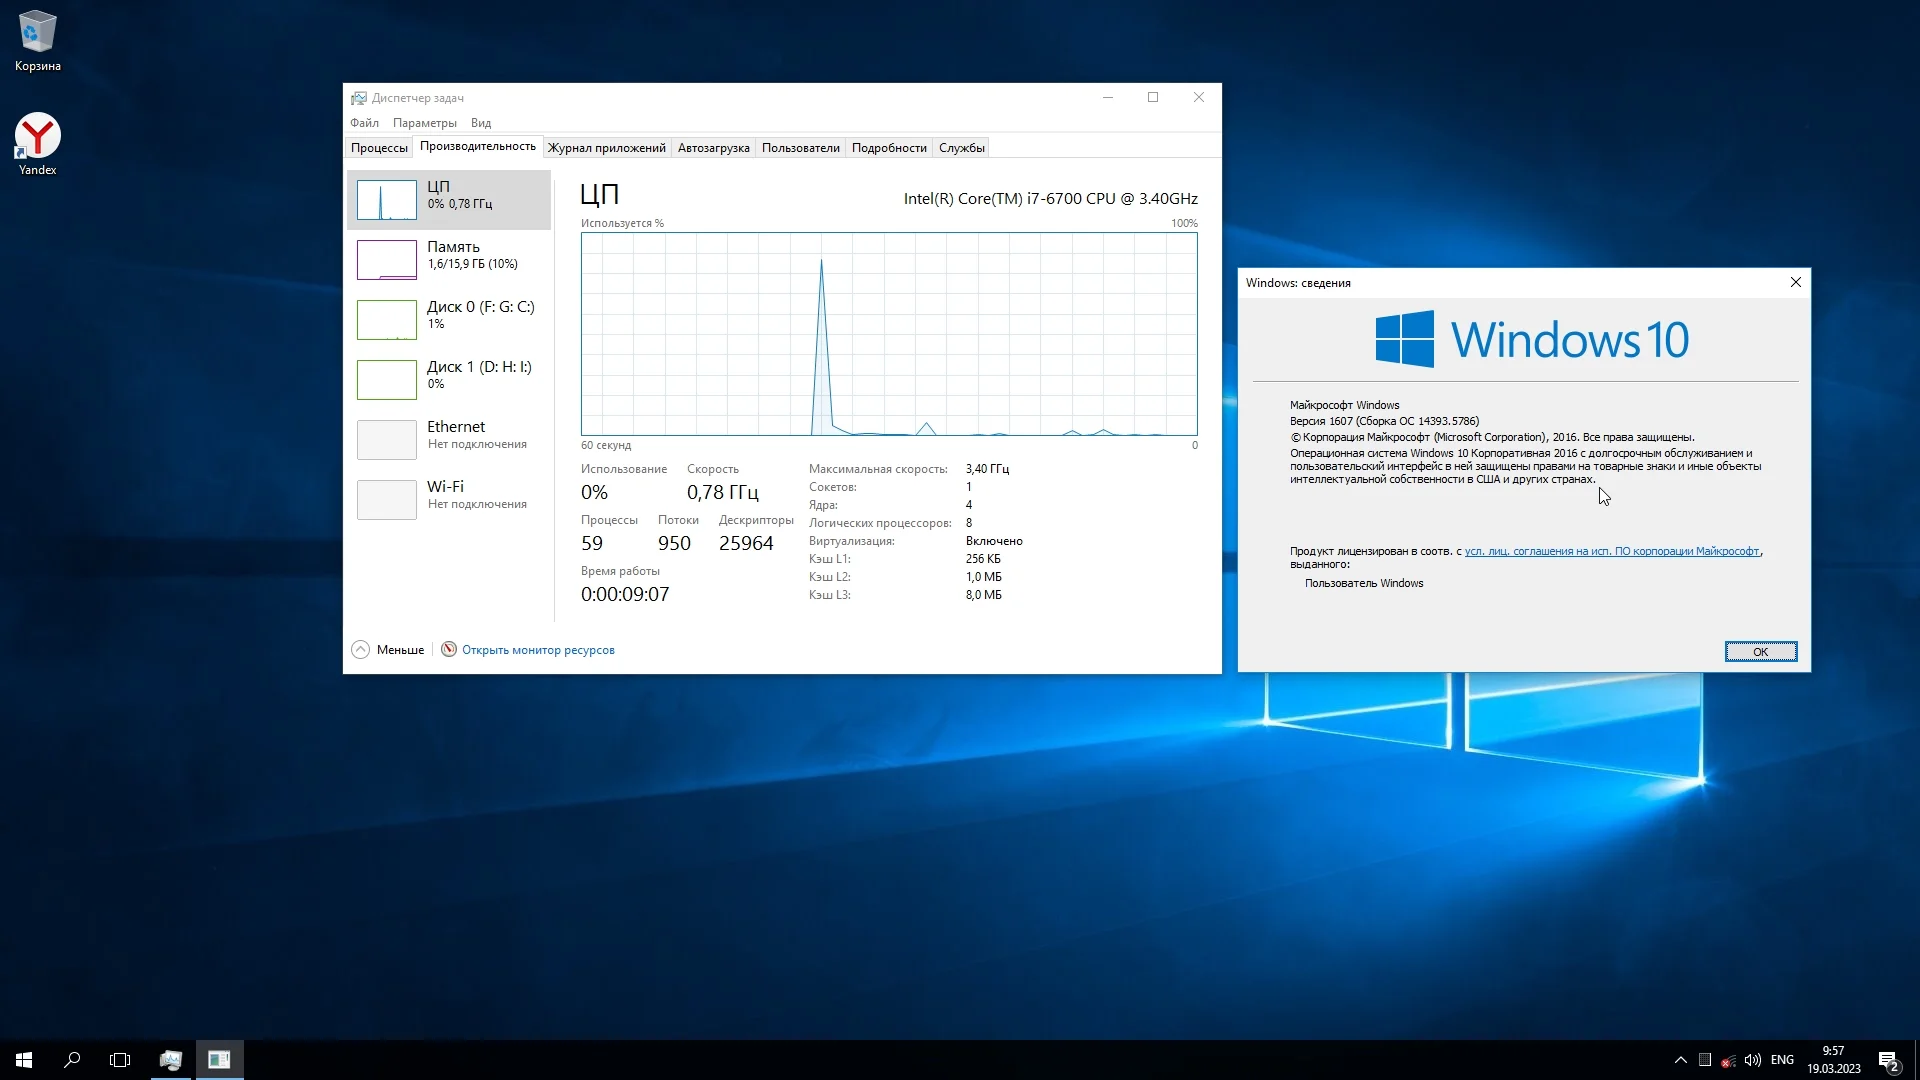Collapse Task Manager with the Fewer details button
1920x1080 pixels.
coord(388,650)
